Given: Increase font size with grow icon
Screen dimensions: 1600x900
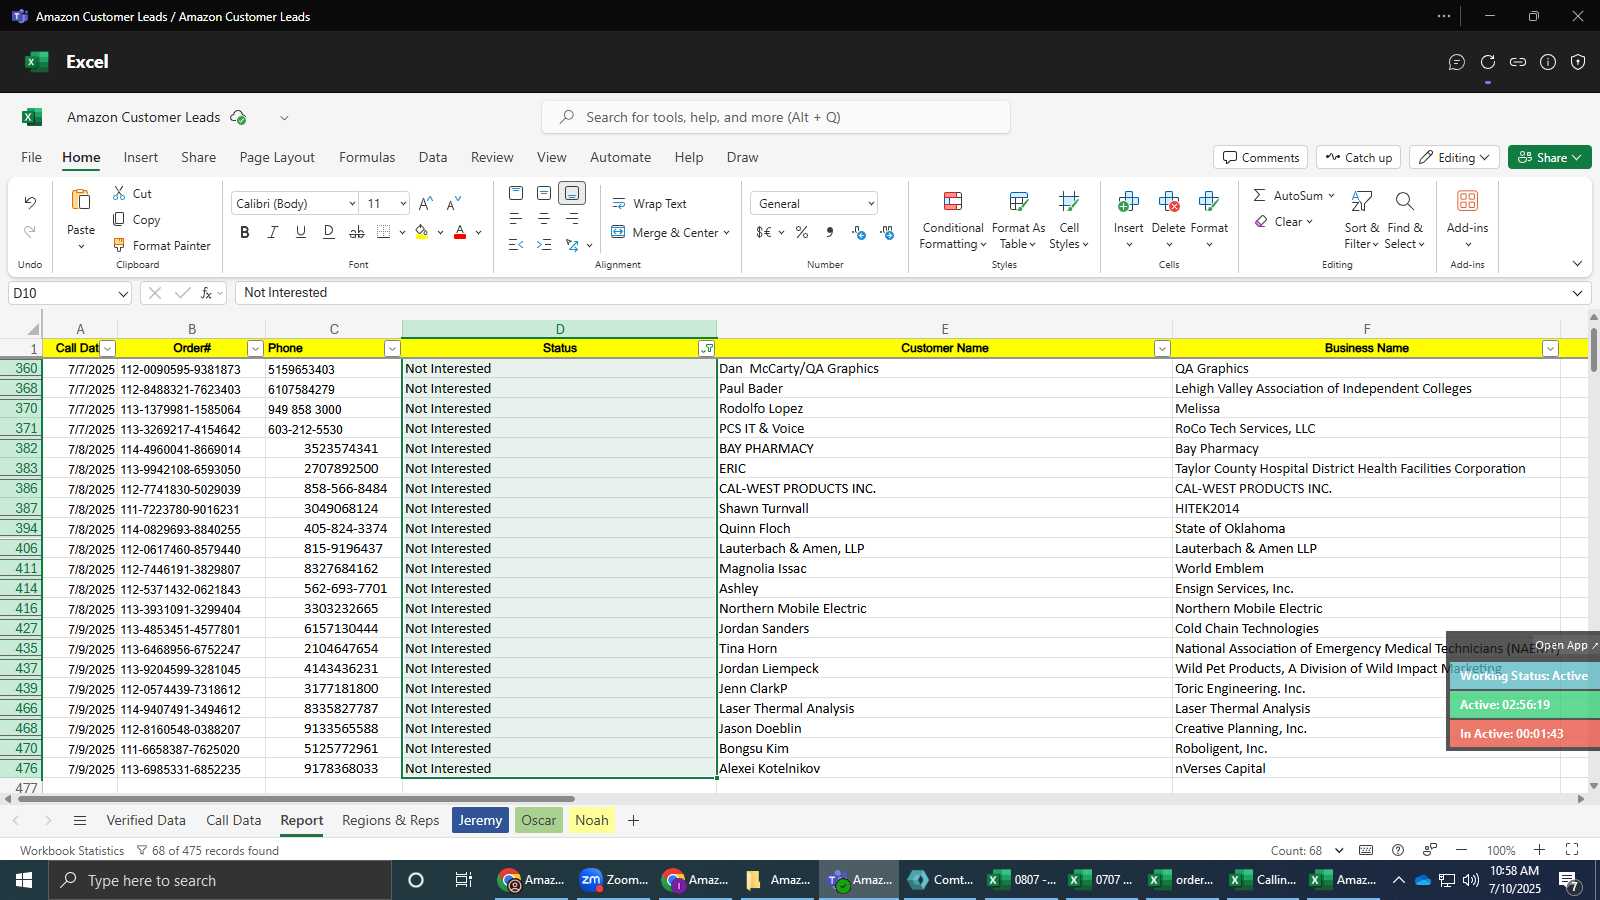Looking at the screenshot, I should click(426, 203).
